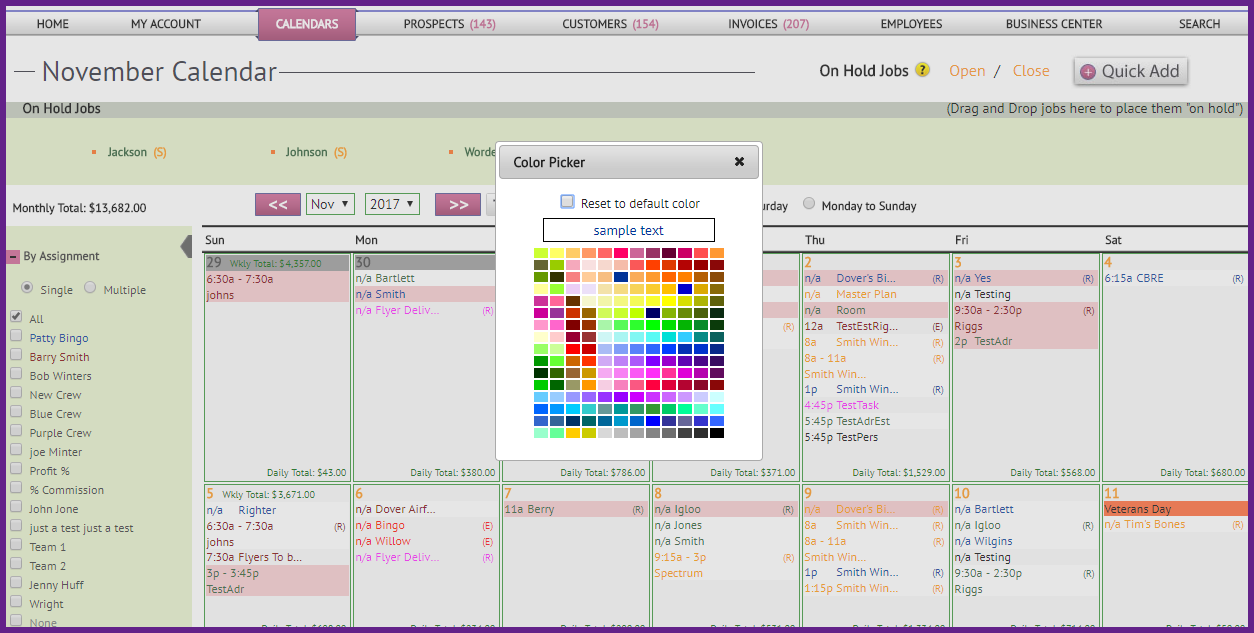Check the Wright checkbox

(16, 602)
